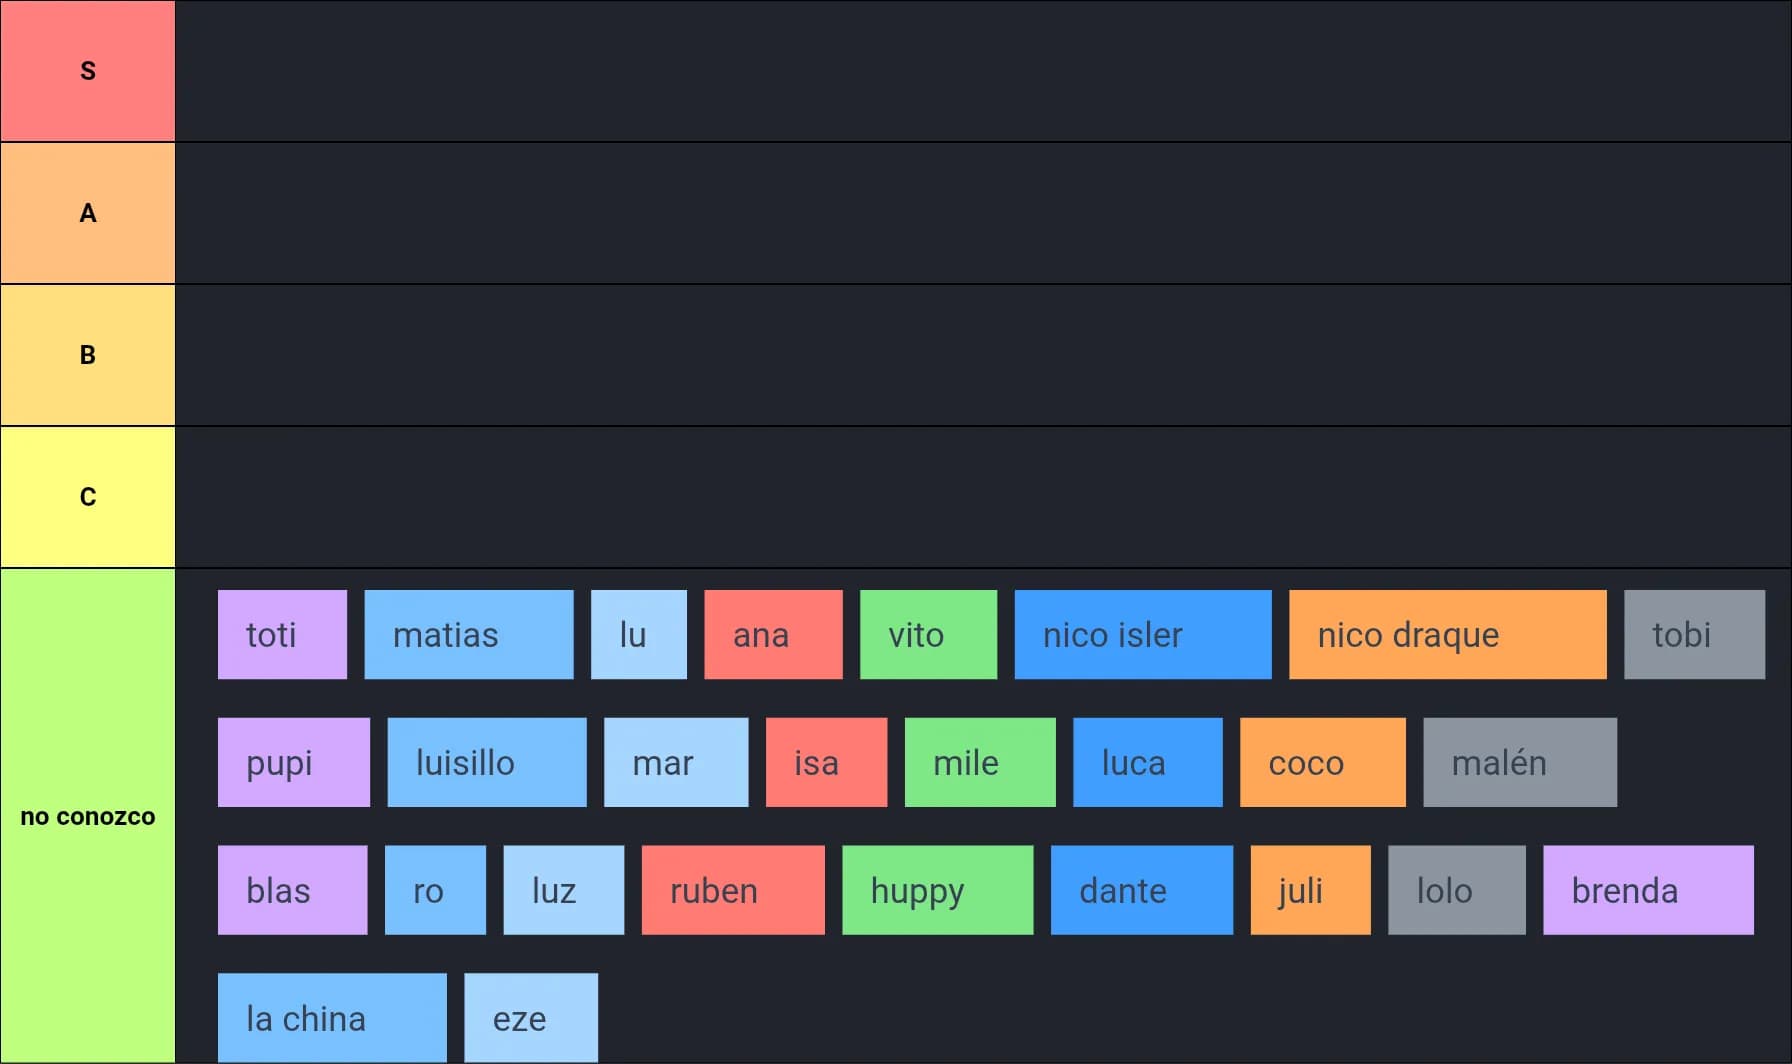The width and height of the screenshot is (1792, 1064).
Task: Select the purple 'toti' tile
Action: coord(282,635)
